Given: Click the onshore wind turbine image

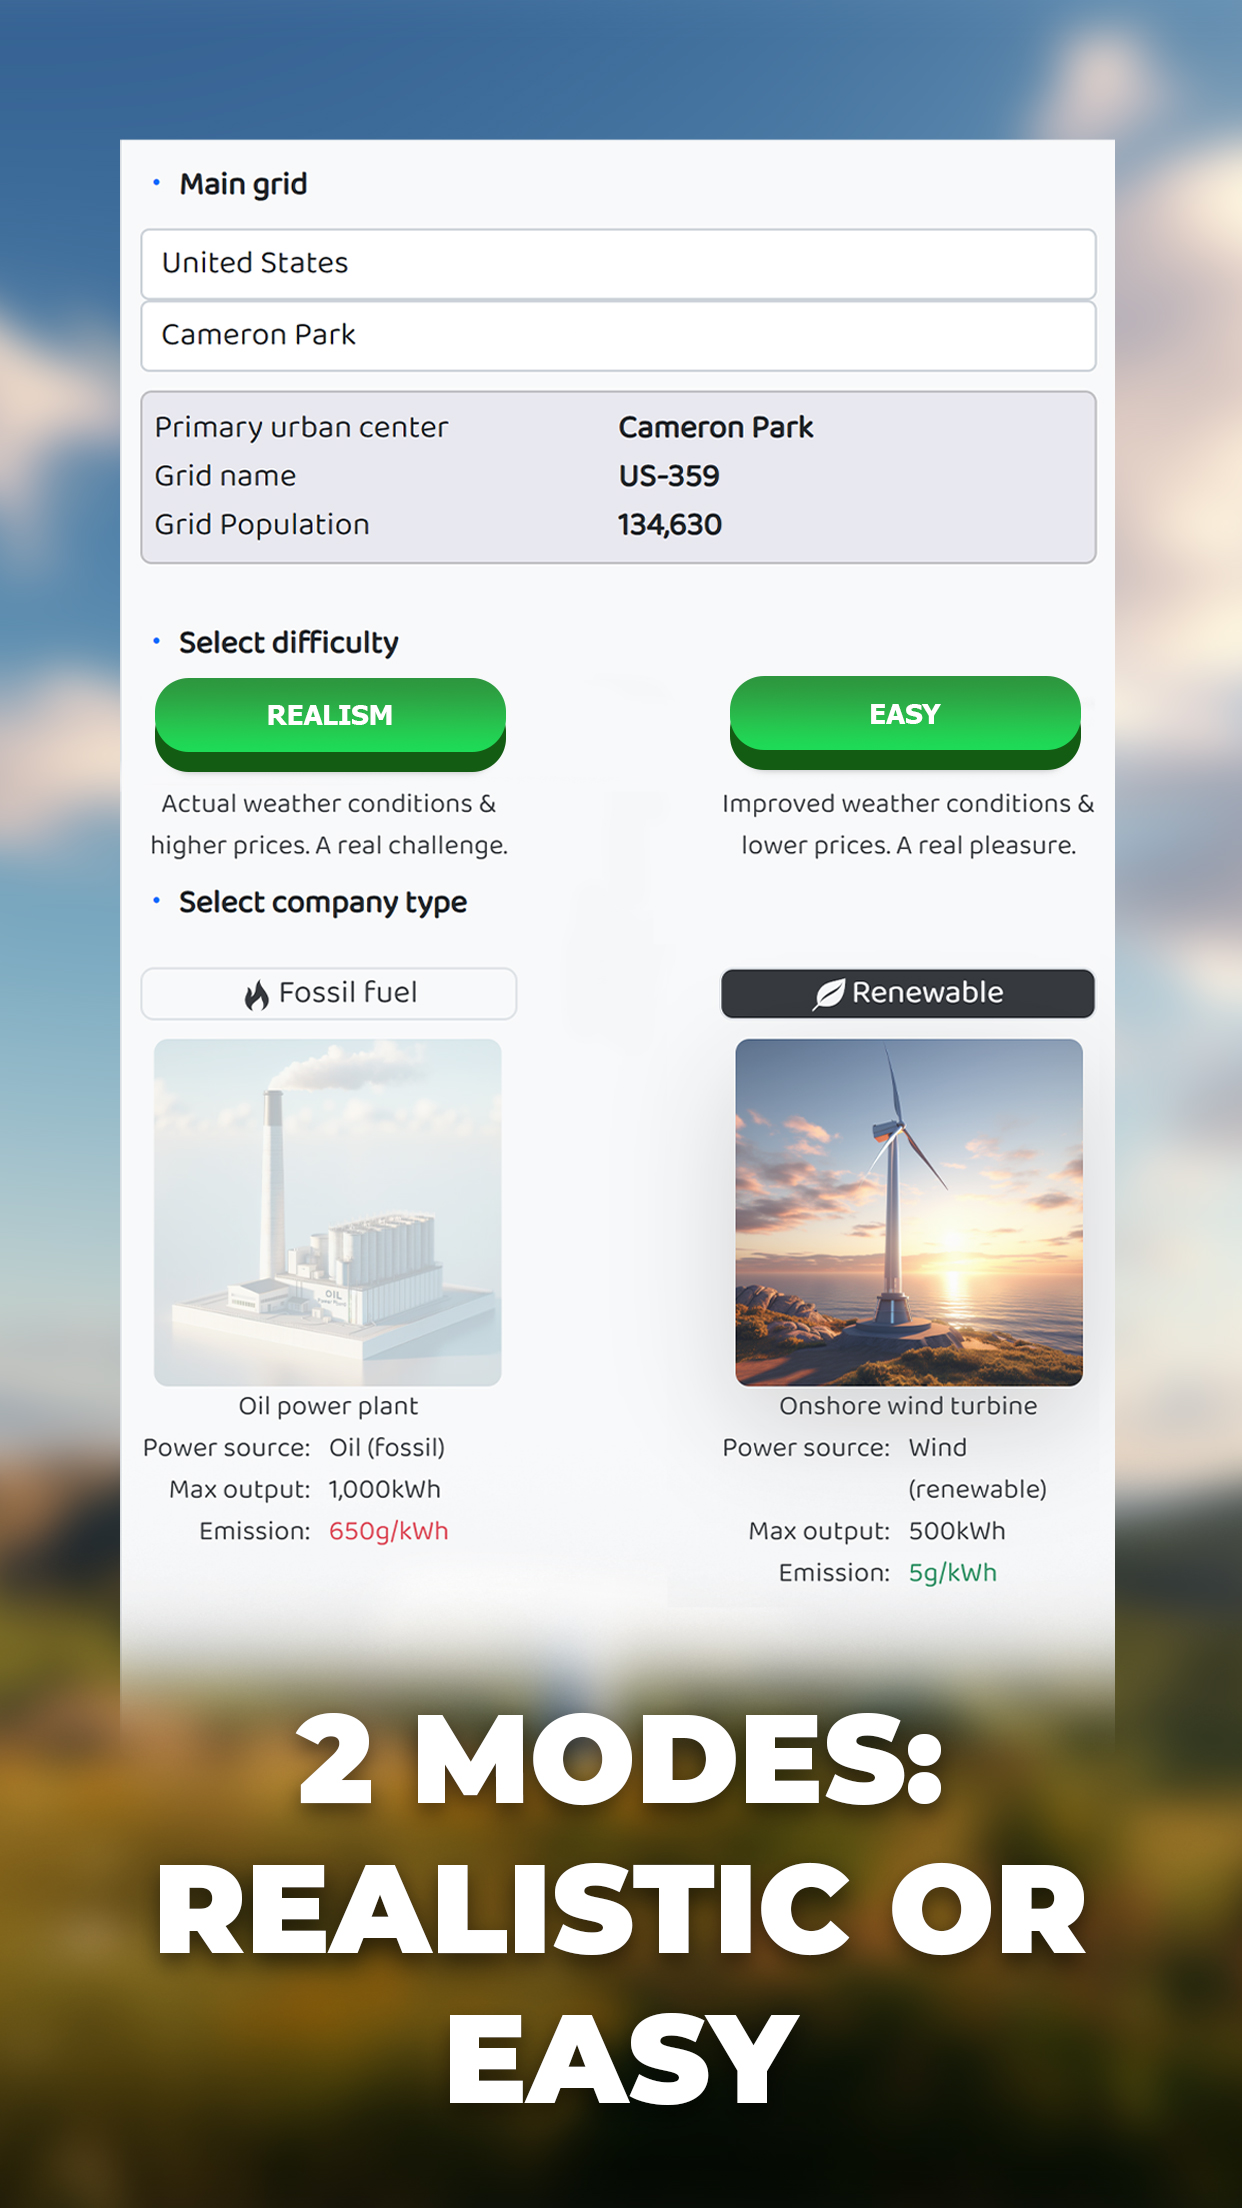Looking at the screenshot, I should (x=909, y=1212).
